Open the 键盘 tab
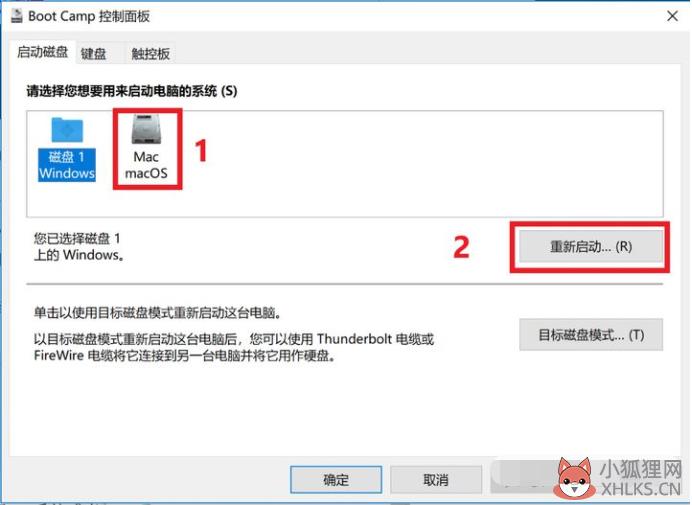This screenshot has width=692, height=505. tap(94, 54)
